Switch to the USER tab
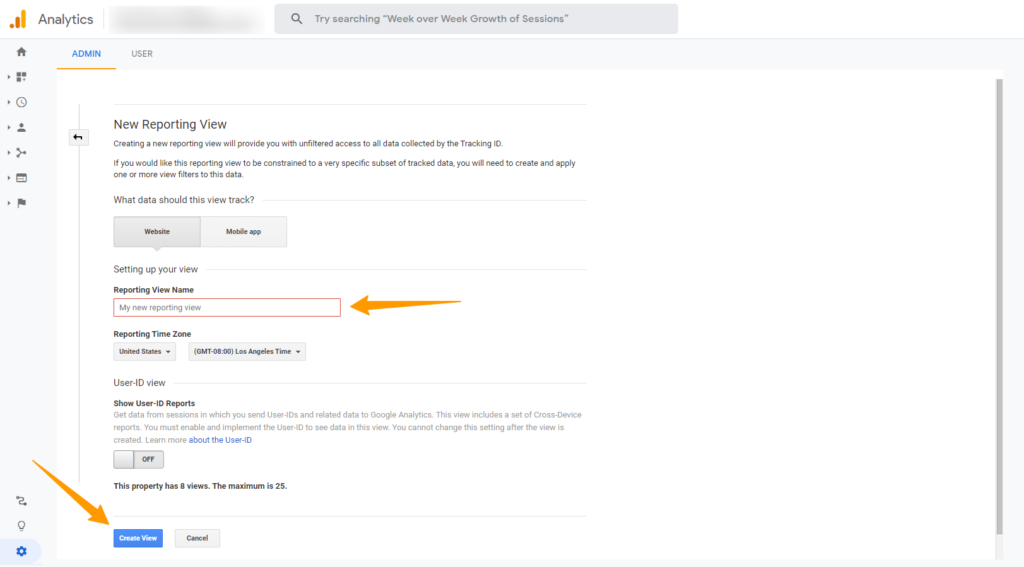Image resolution: width=1024 pixels, height=567 pixels. coord(142,54)
